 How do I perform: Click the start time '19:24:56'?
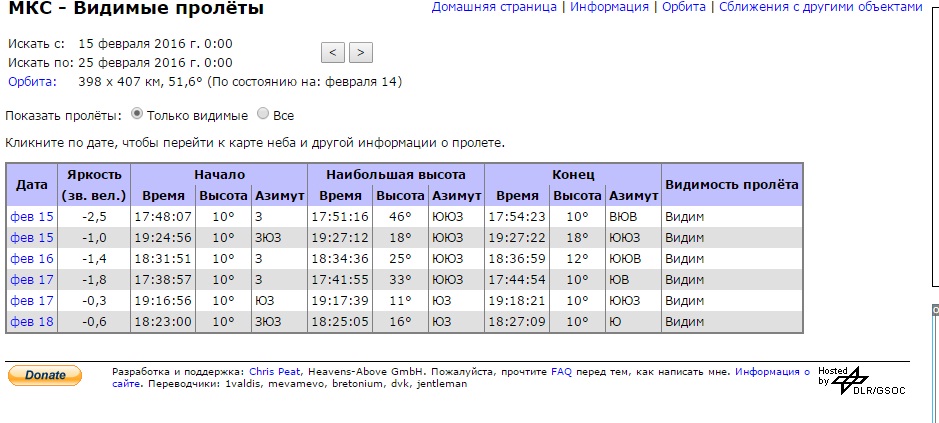[x=163, y=238]
